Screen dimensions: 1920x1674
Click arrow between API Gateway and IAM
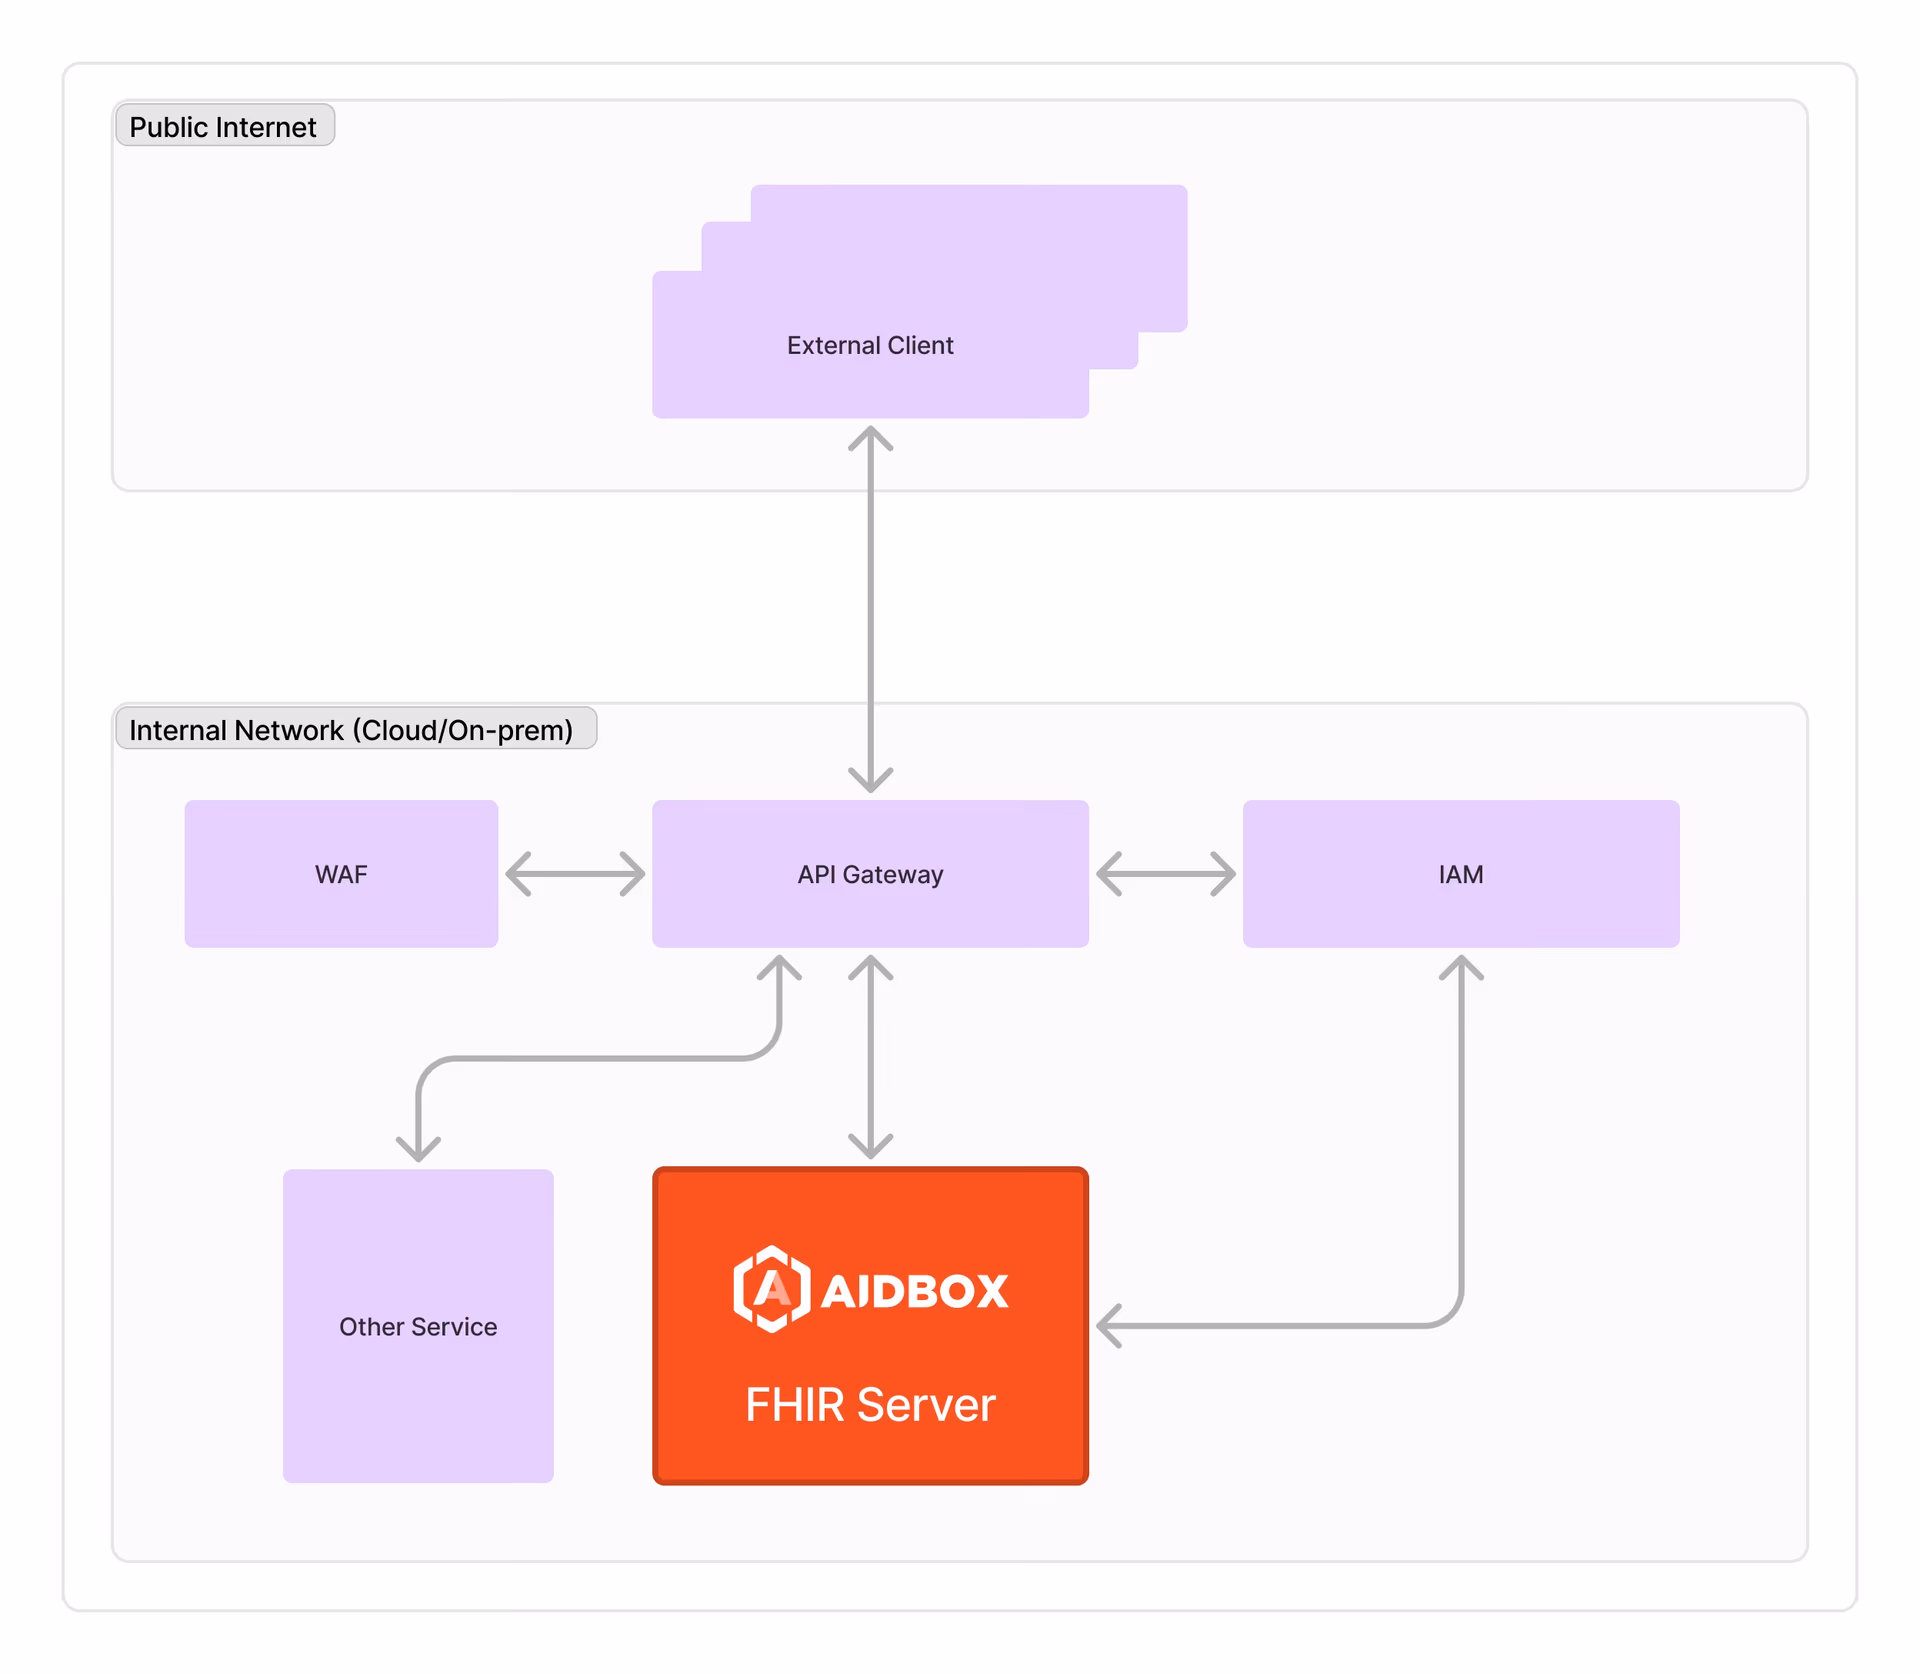[x=1166, y=874]
